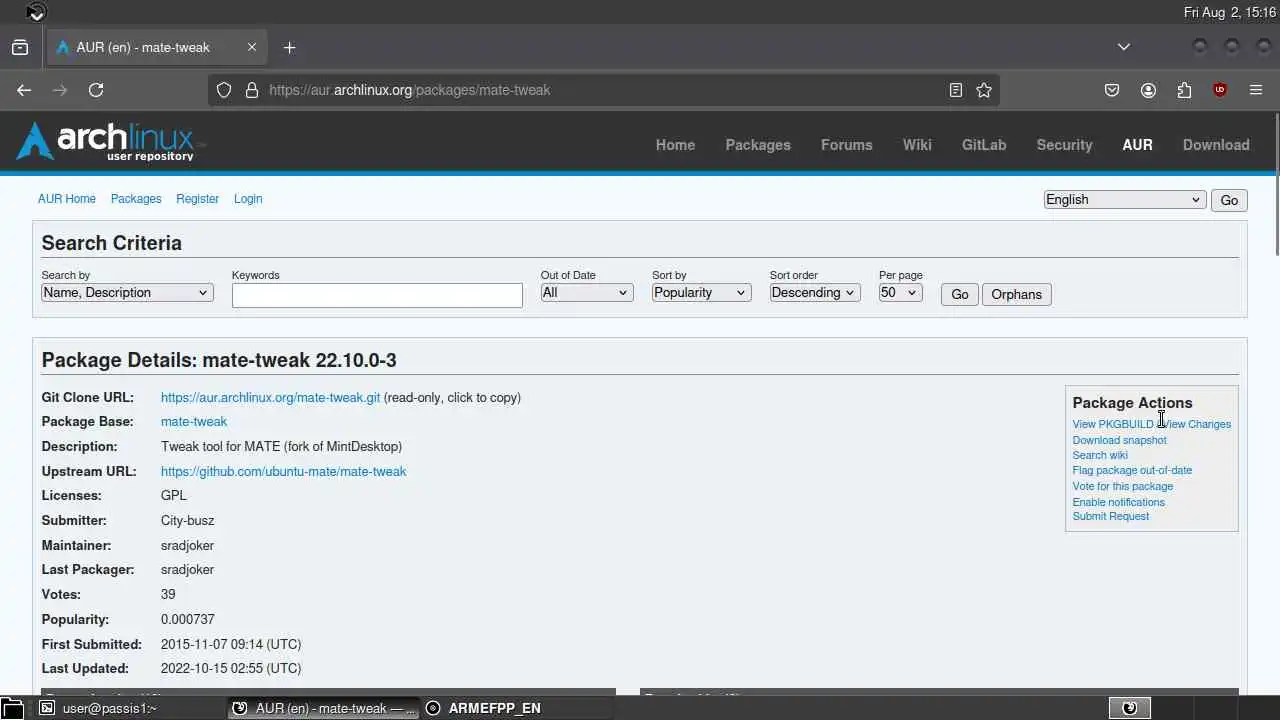1280x720 pixels.
Task: Click Flag package out-of-date
Action: click(x=1132, y=470)
